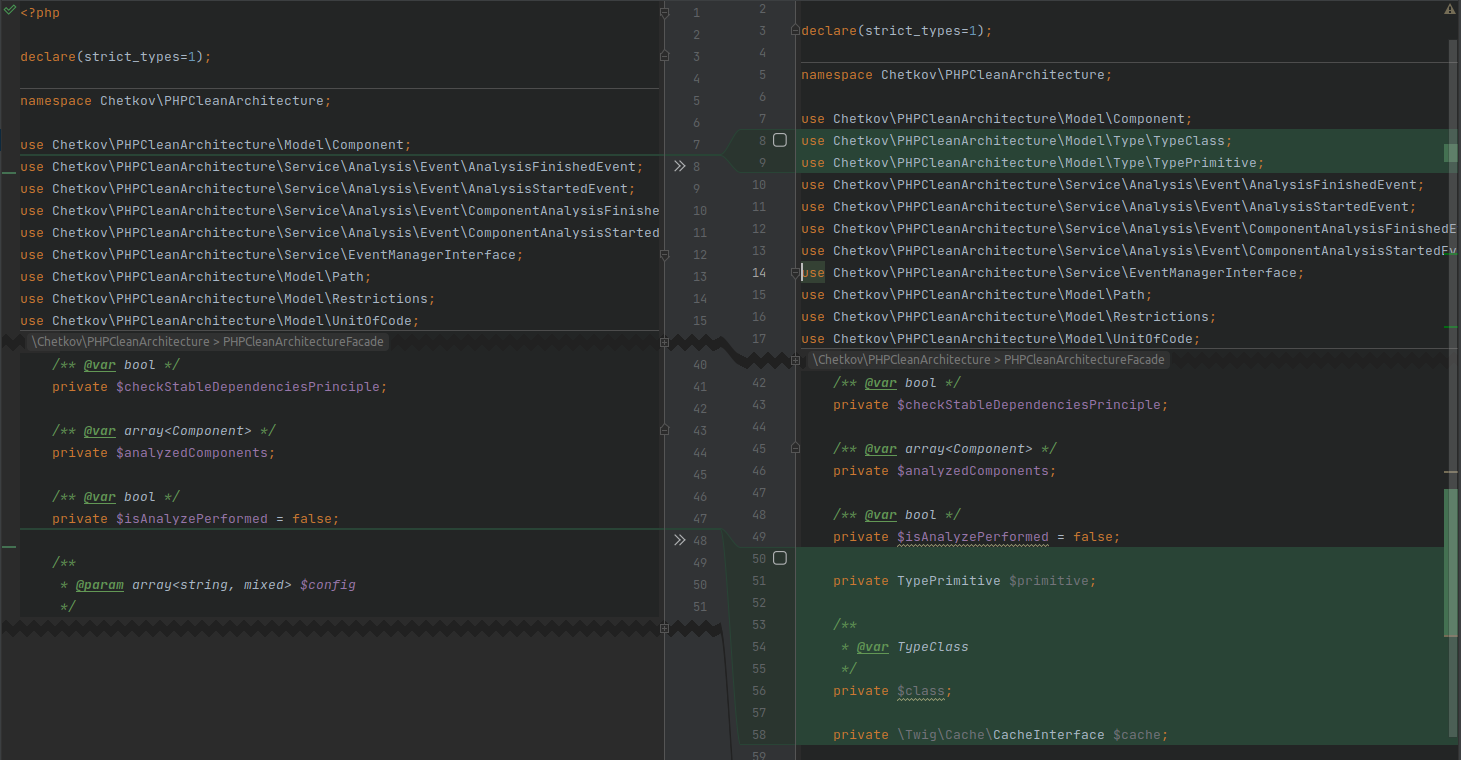Click '$isAnalyzePerformed' in the right pane
The image size is (1461, 760).
pyautogui.click(x=973, y=537)
